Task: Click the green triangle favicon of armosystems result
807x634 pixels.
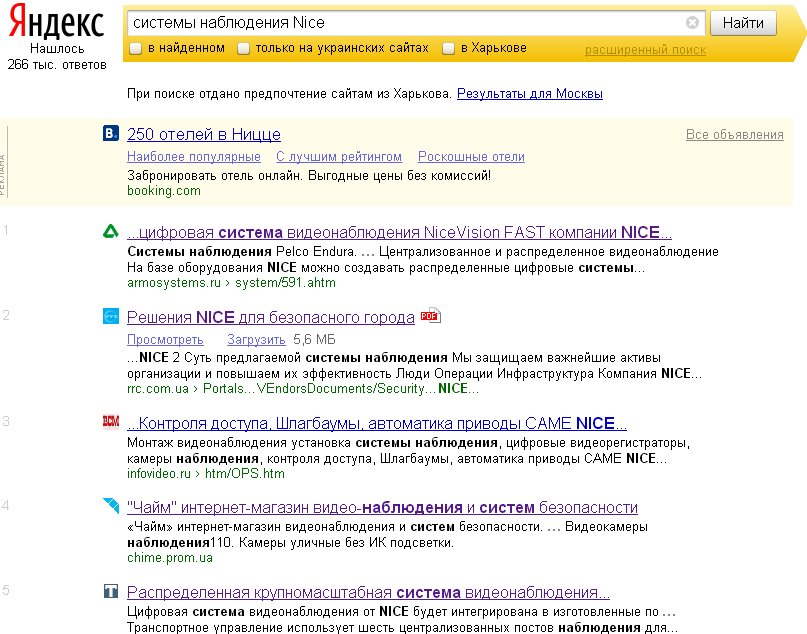Action: 111,232
